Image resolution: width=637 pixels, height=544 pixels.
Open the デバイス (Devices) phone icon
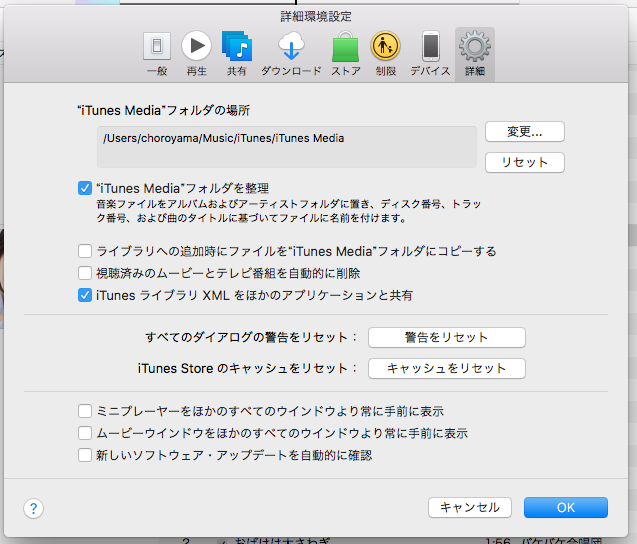click(431, 46)
